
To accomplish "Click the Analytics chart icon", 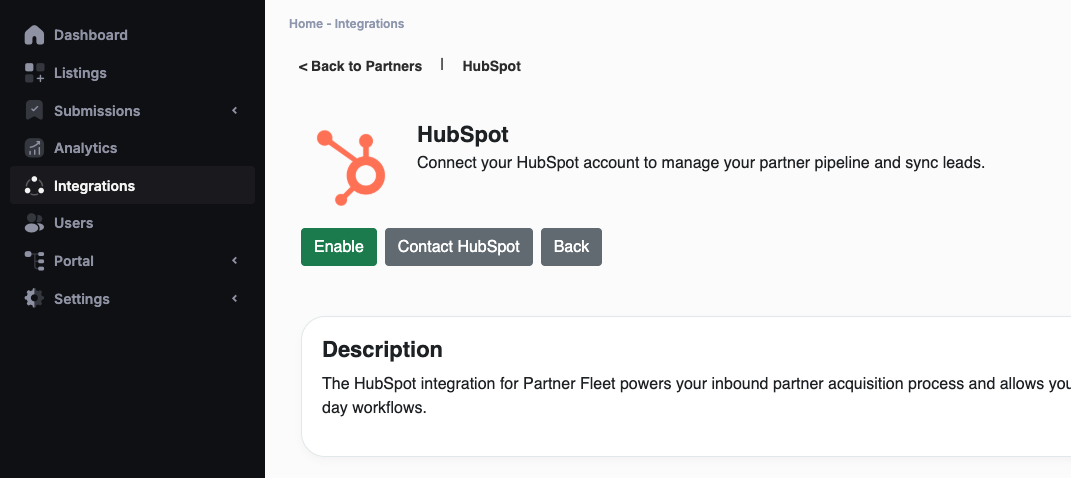I will click(34, 148).
